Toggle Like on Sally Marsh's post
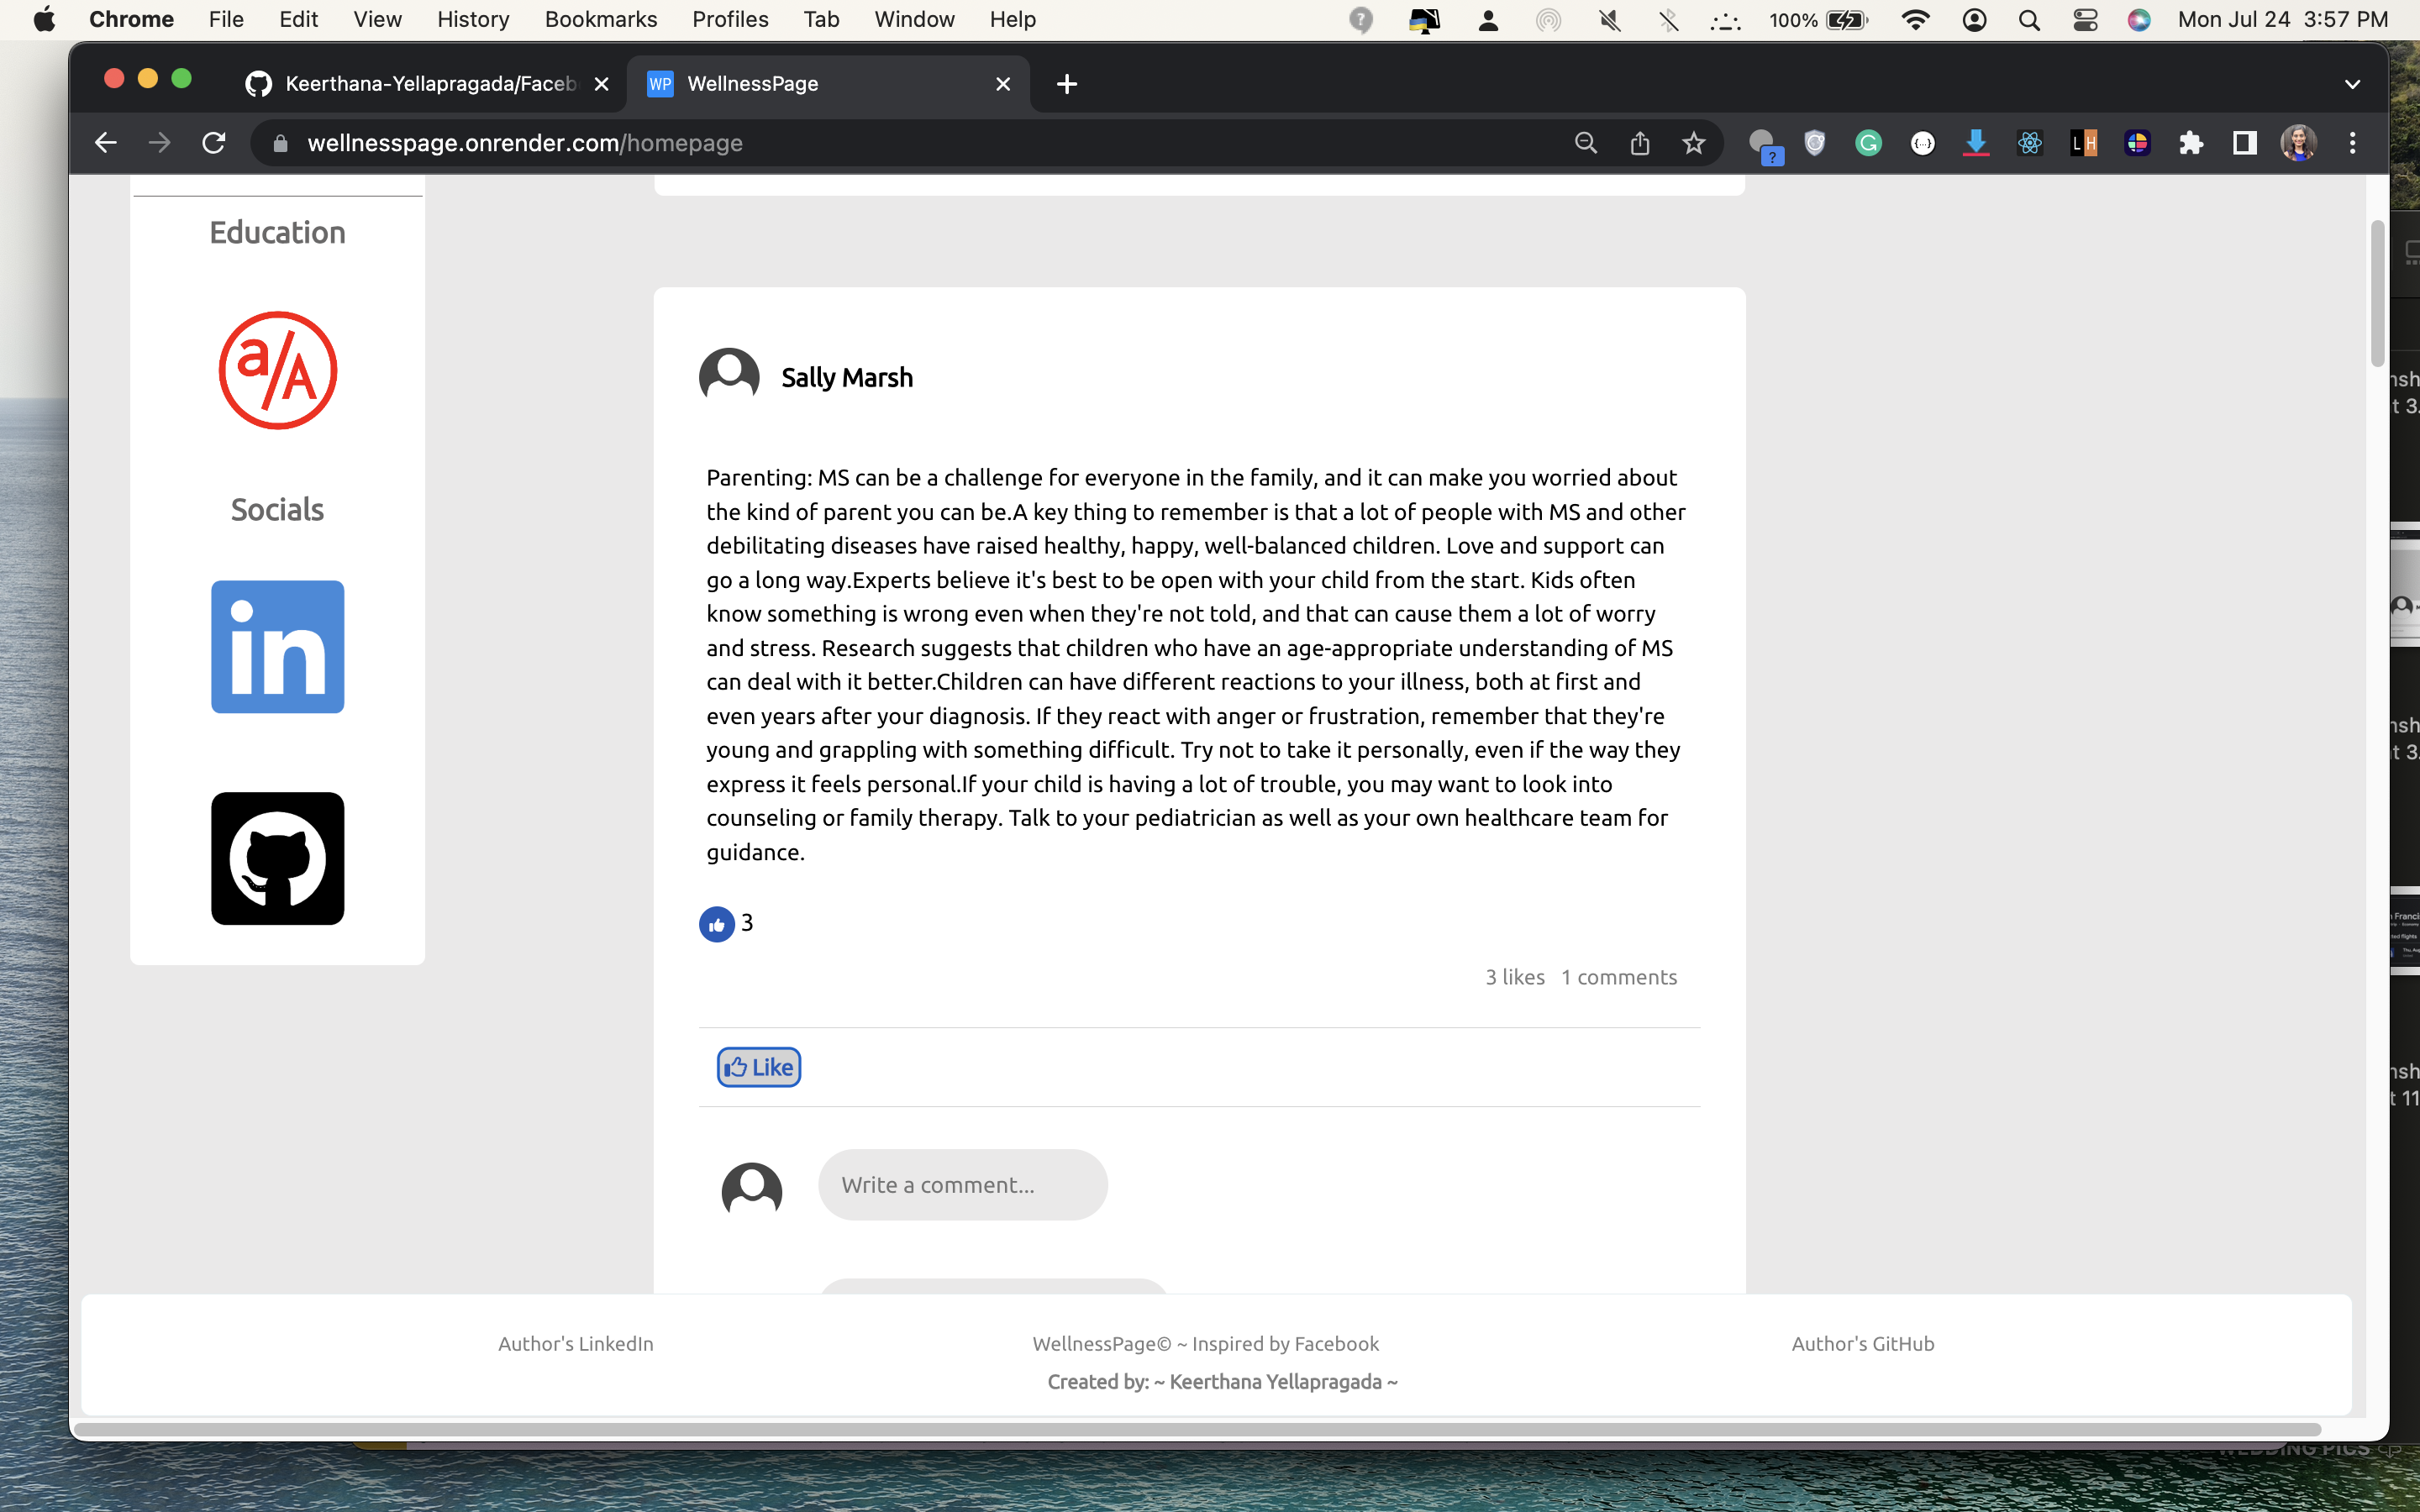2420x1512 pixels. tap(758, 1066)
